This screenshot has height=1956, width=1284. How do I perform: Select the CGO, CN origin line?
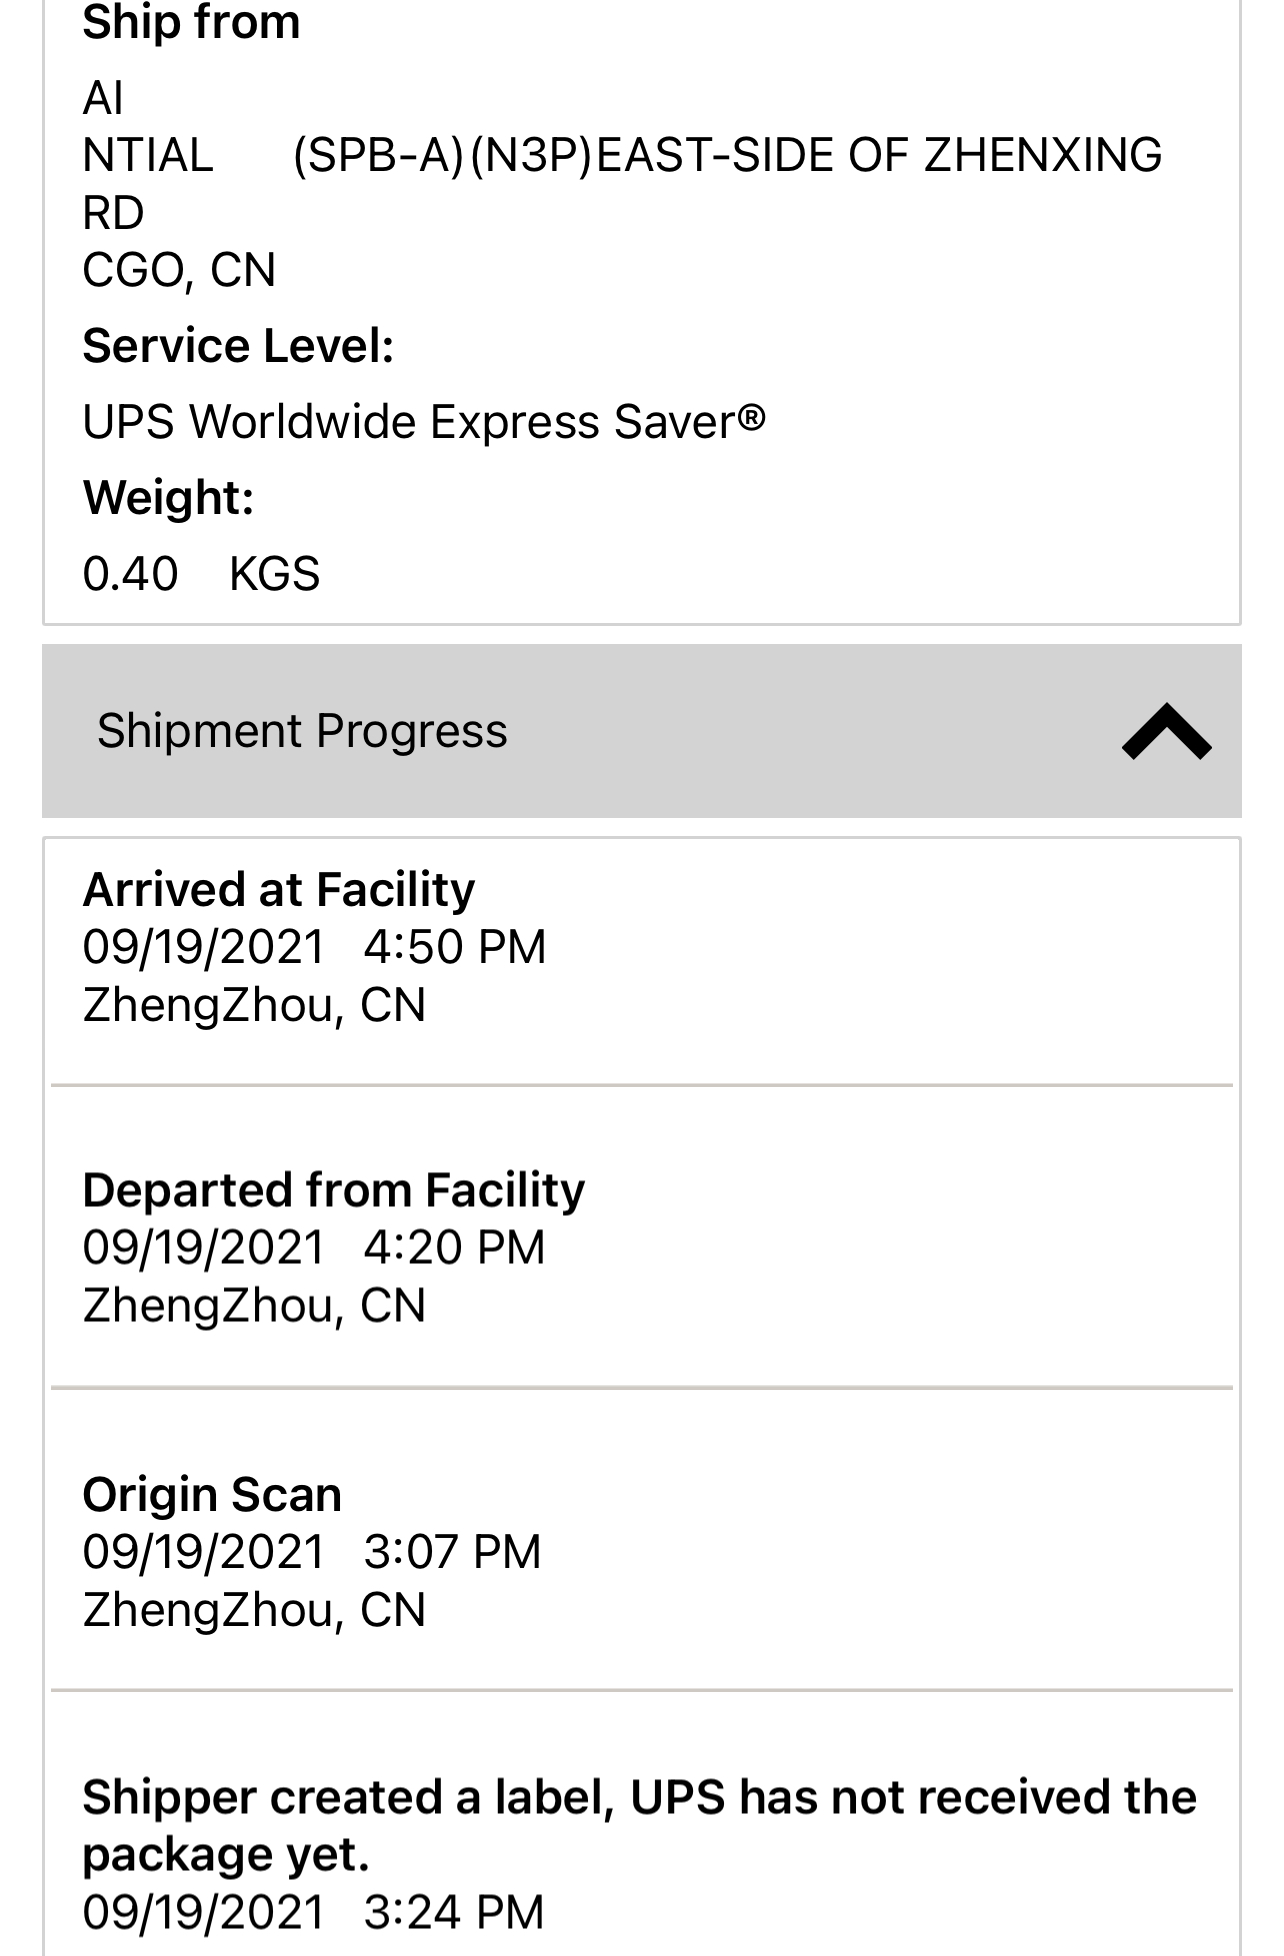(x=179, y=270)
